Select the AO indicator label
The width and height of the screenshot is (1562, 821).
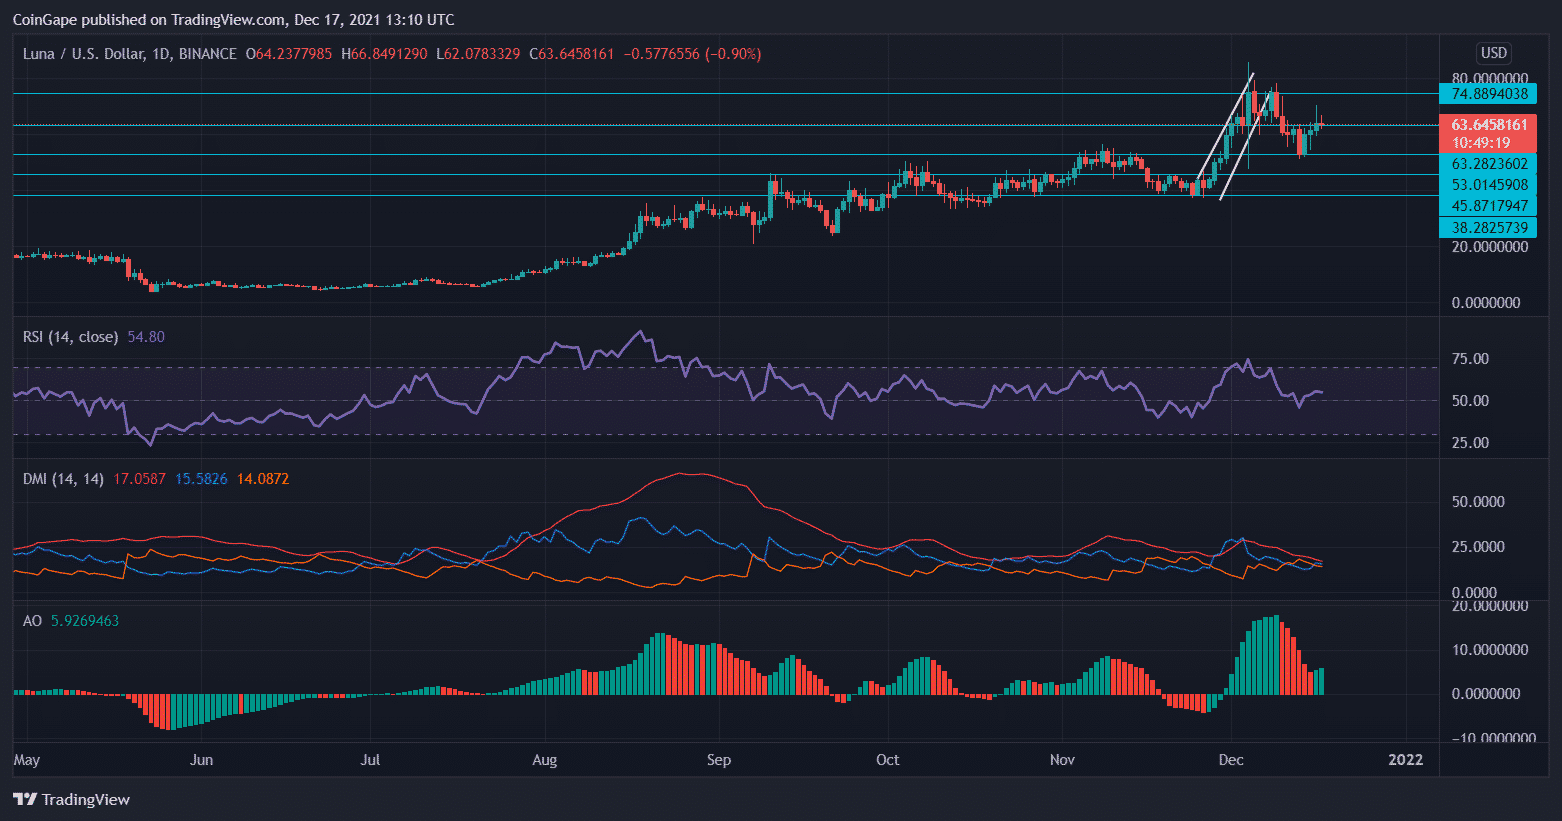(32, 621)
